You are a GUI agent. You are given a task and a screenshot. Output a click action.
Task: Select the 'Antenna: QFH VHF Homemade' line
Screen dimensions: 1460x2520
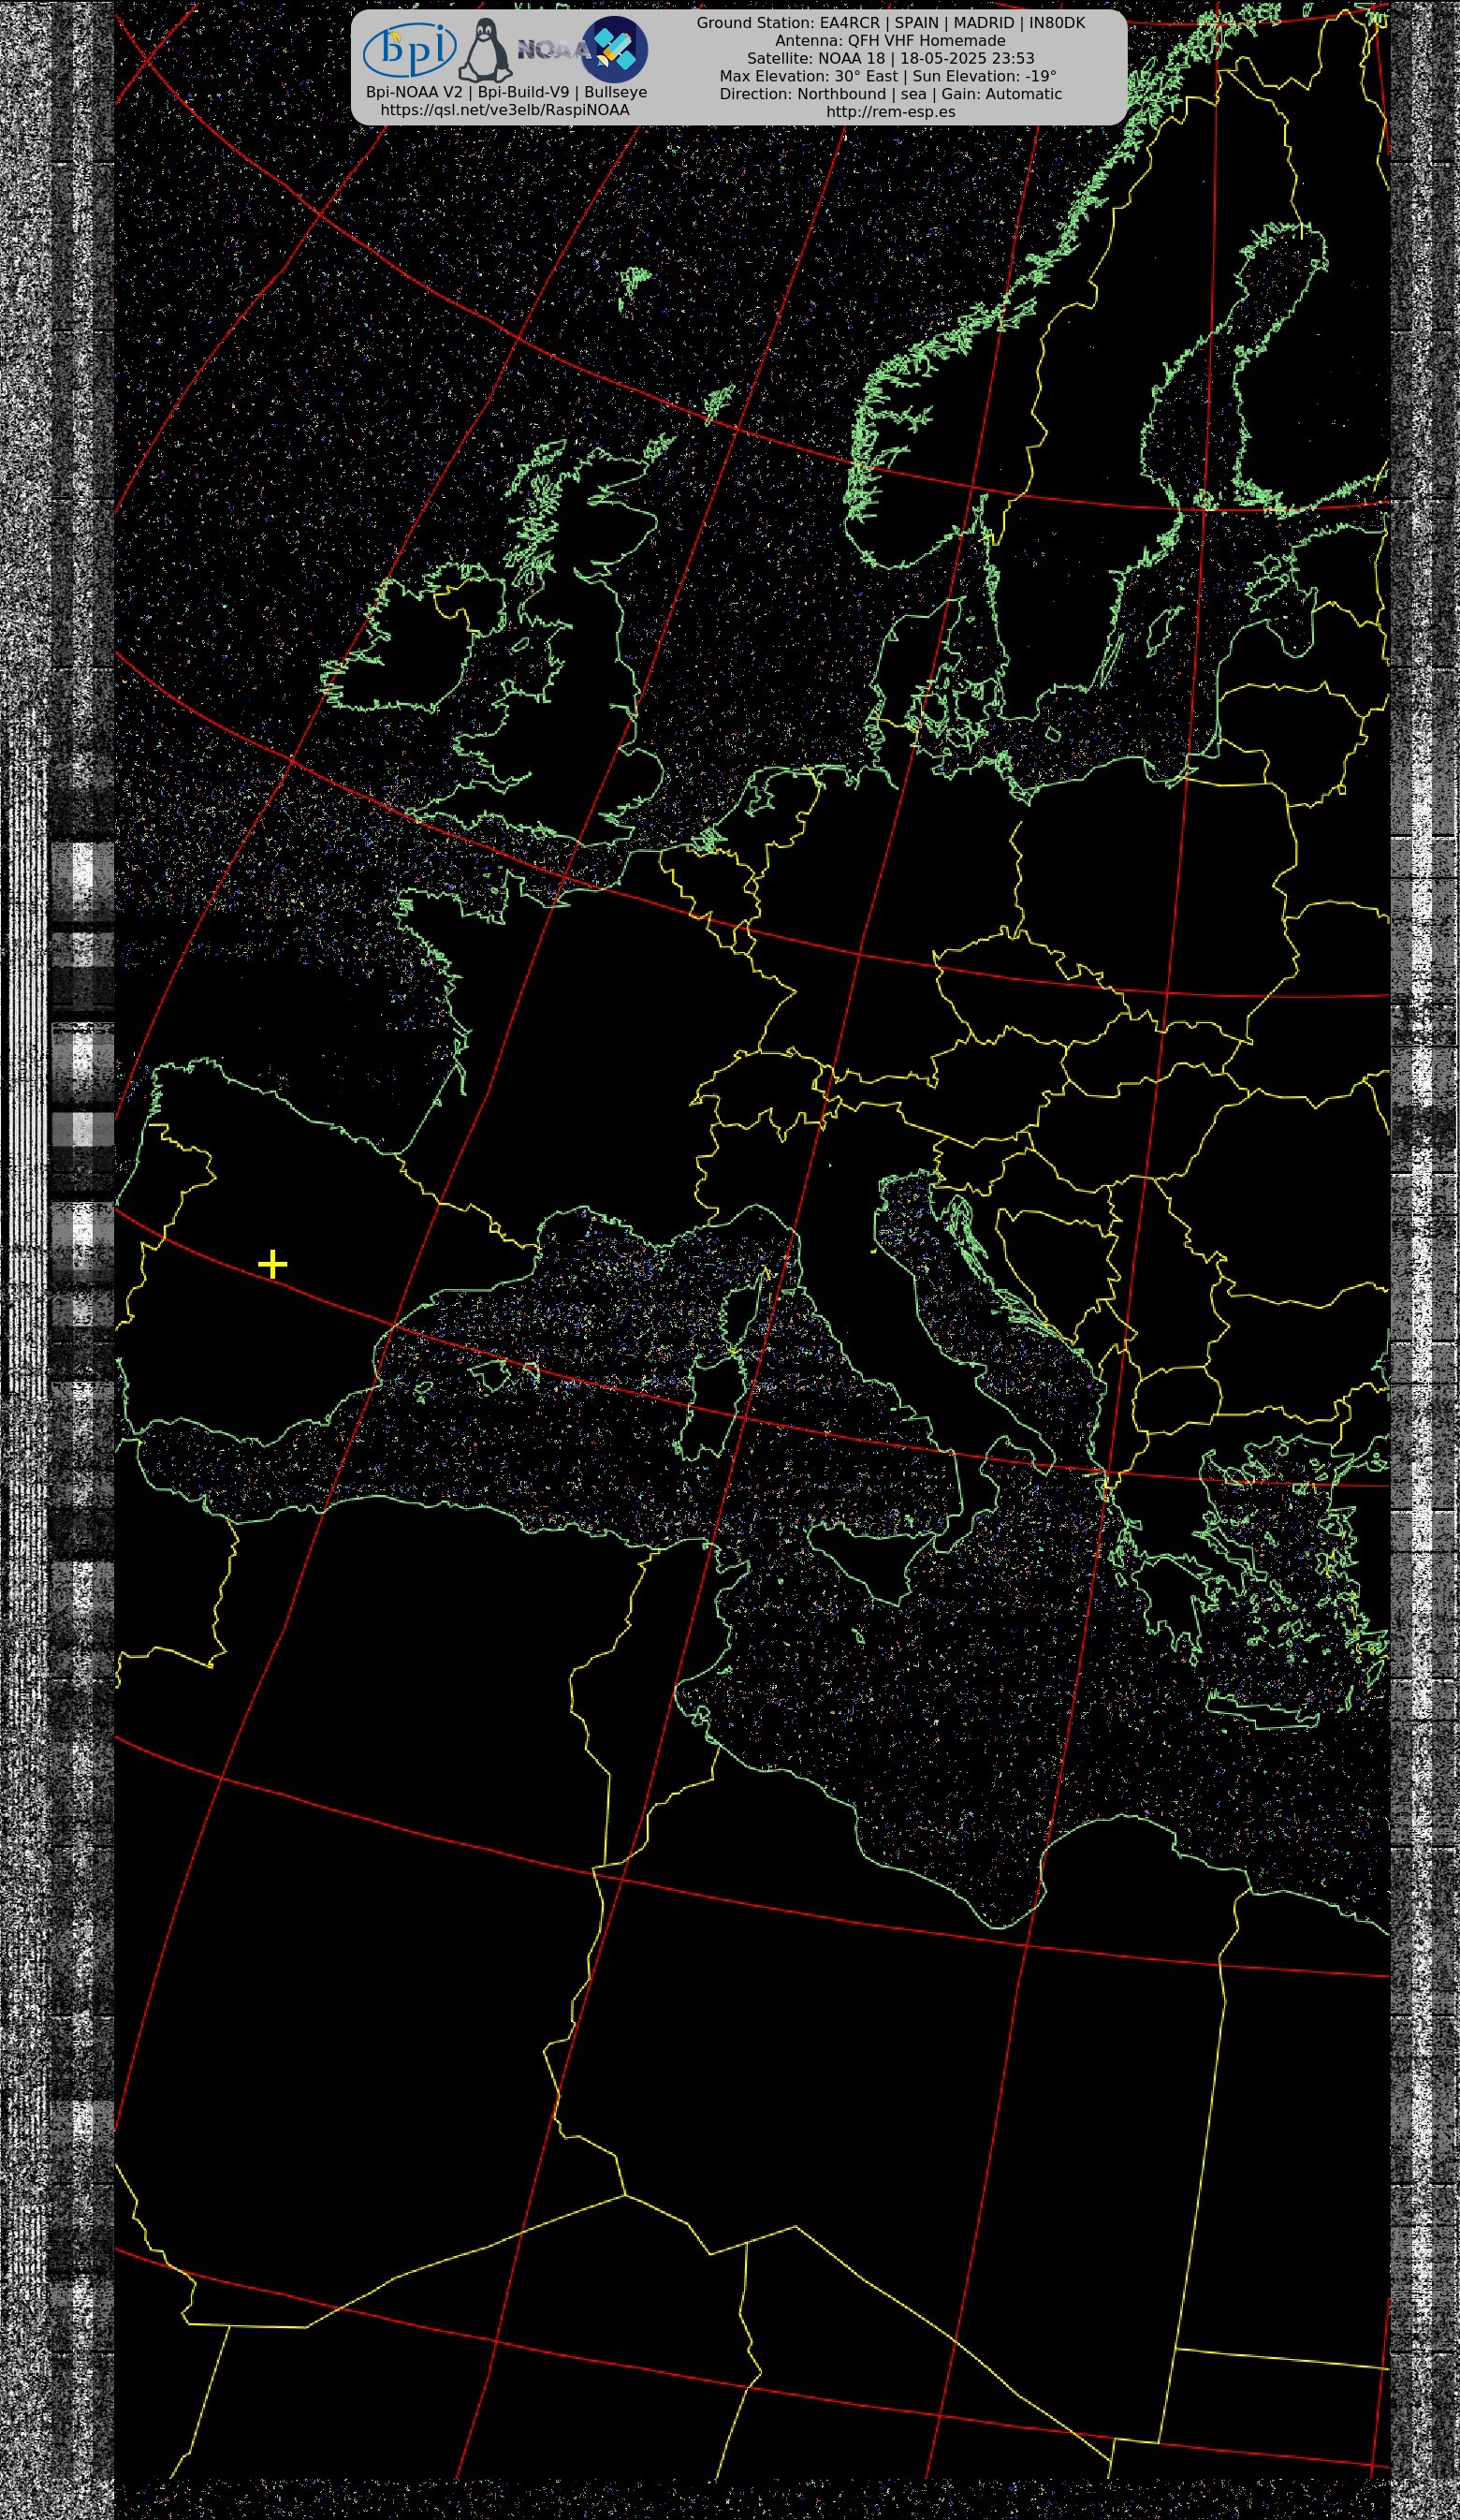pyautogui.click(x=890, y=40)
